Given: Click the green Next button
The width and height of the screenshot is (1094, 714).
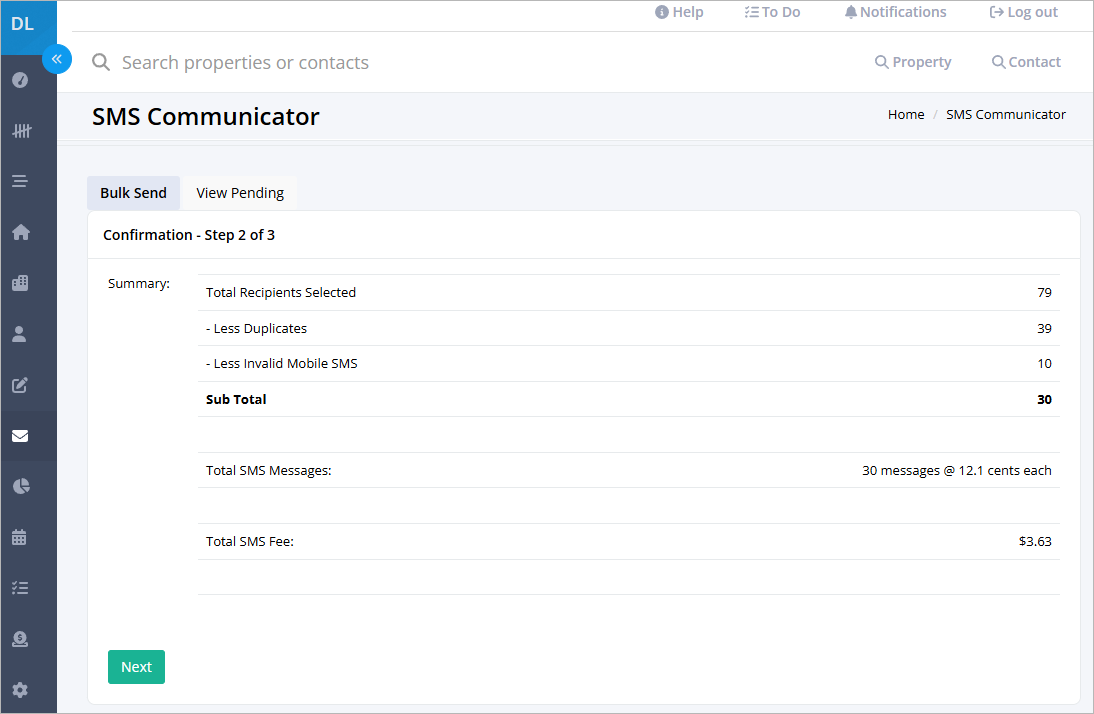Looking at the screenshot, I should (x=136, y=667).
